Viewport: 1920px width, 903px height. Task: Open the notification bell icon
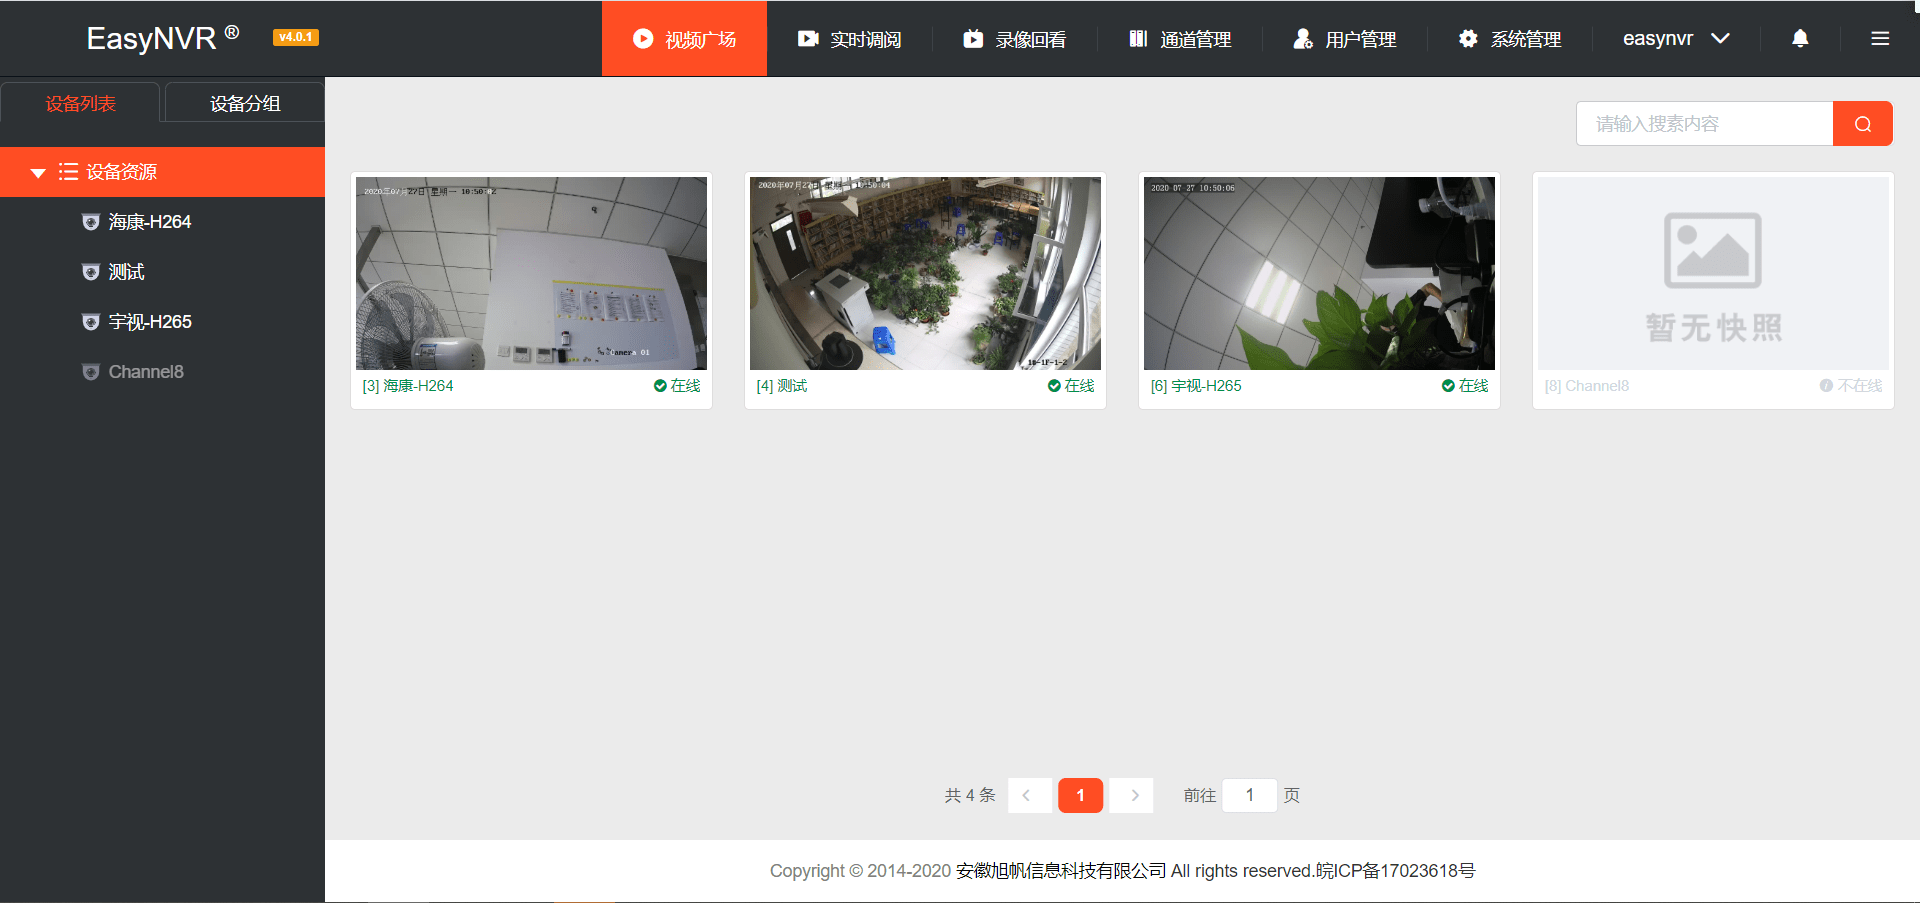click(1799, 38)
